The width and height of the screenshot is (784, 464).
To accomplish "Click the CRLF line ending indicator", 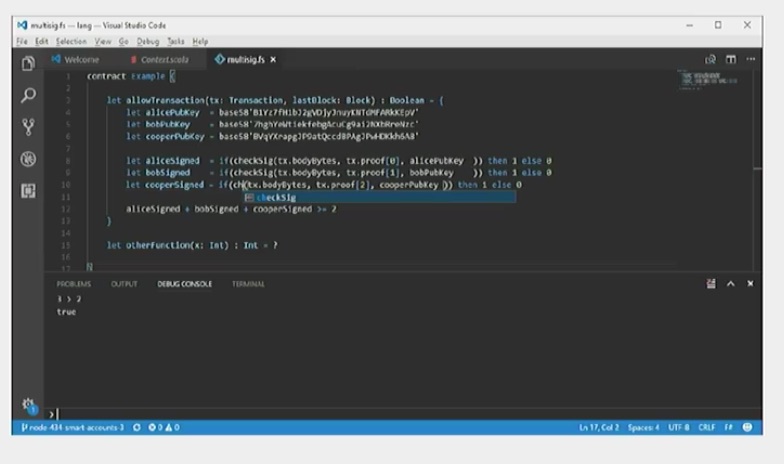I will (708, 427).
